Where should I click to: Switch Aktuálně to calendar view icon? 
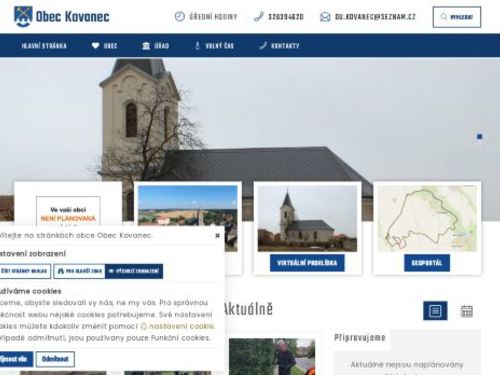coord(467,311)
